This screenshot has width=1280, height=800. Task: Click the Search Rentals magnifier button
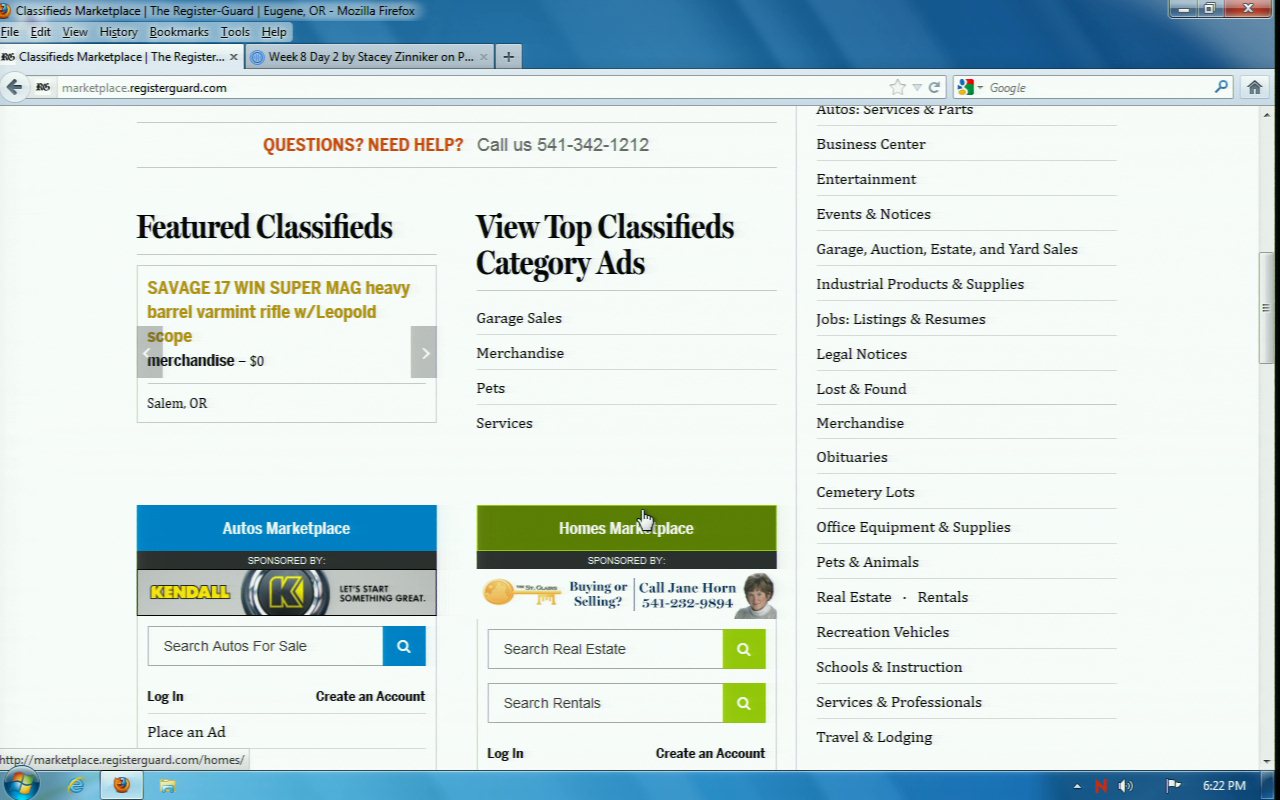point(744,703)
